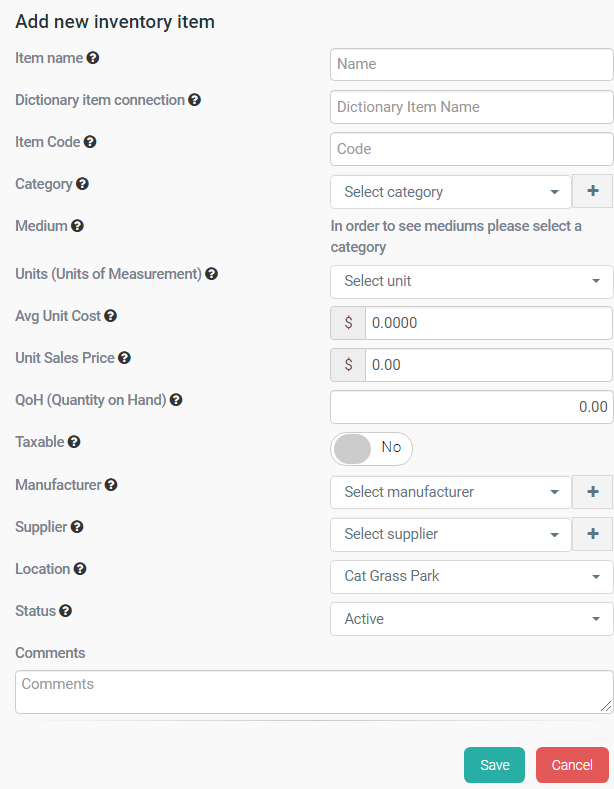The height and width of the screenshot is (789, 614).
Task: Click the Unit Sales Price input
Action: pyautogui.click(x=488, y=365)
